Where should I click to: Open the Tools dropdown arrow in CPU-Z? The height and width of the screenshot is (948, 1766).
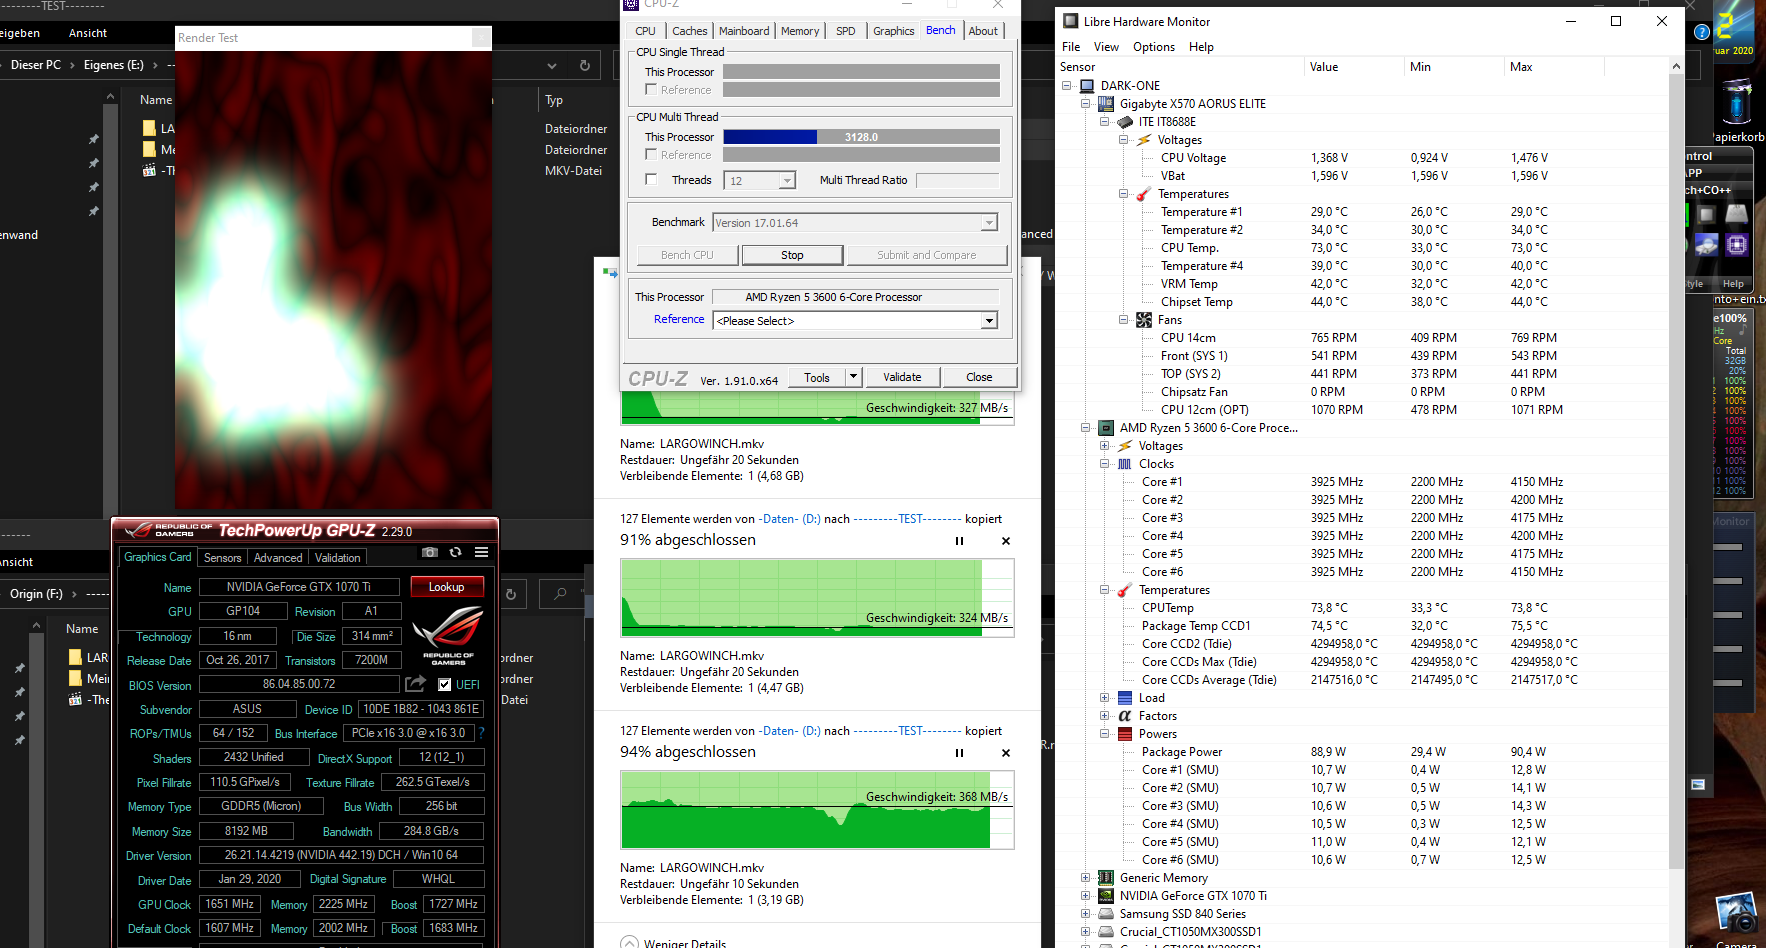click(853, 377)
